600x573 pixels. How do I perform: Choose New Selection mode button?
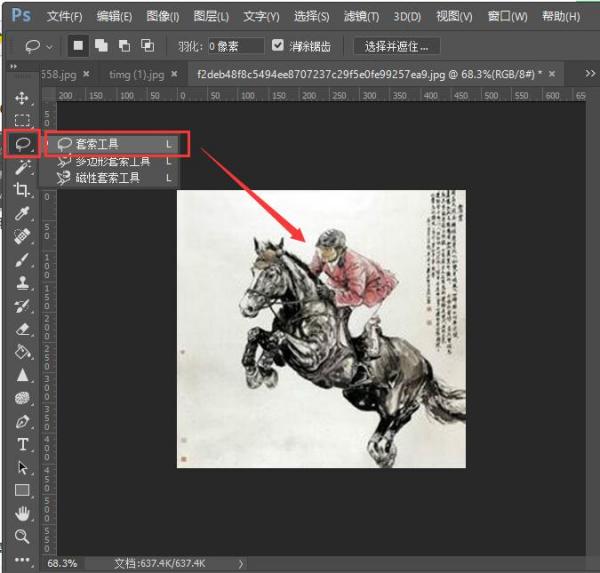(x=78, y=46)
